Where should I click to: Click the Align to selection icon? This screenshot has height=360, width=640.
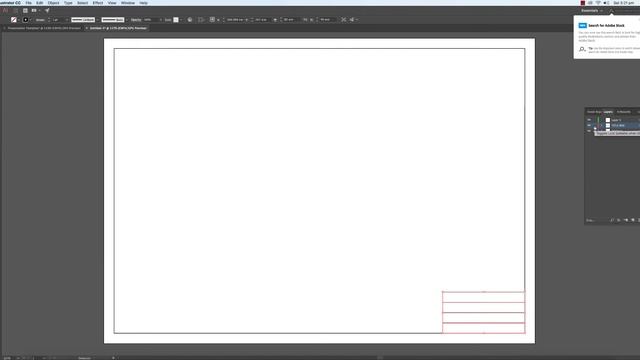tap(201, 20)
